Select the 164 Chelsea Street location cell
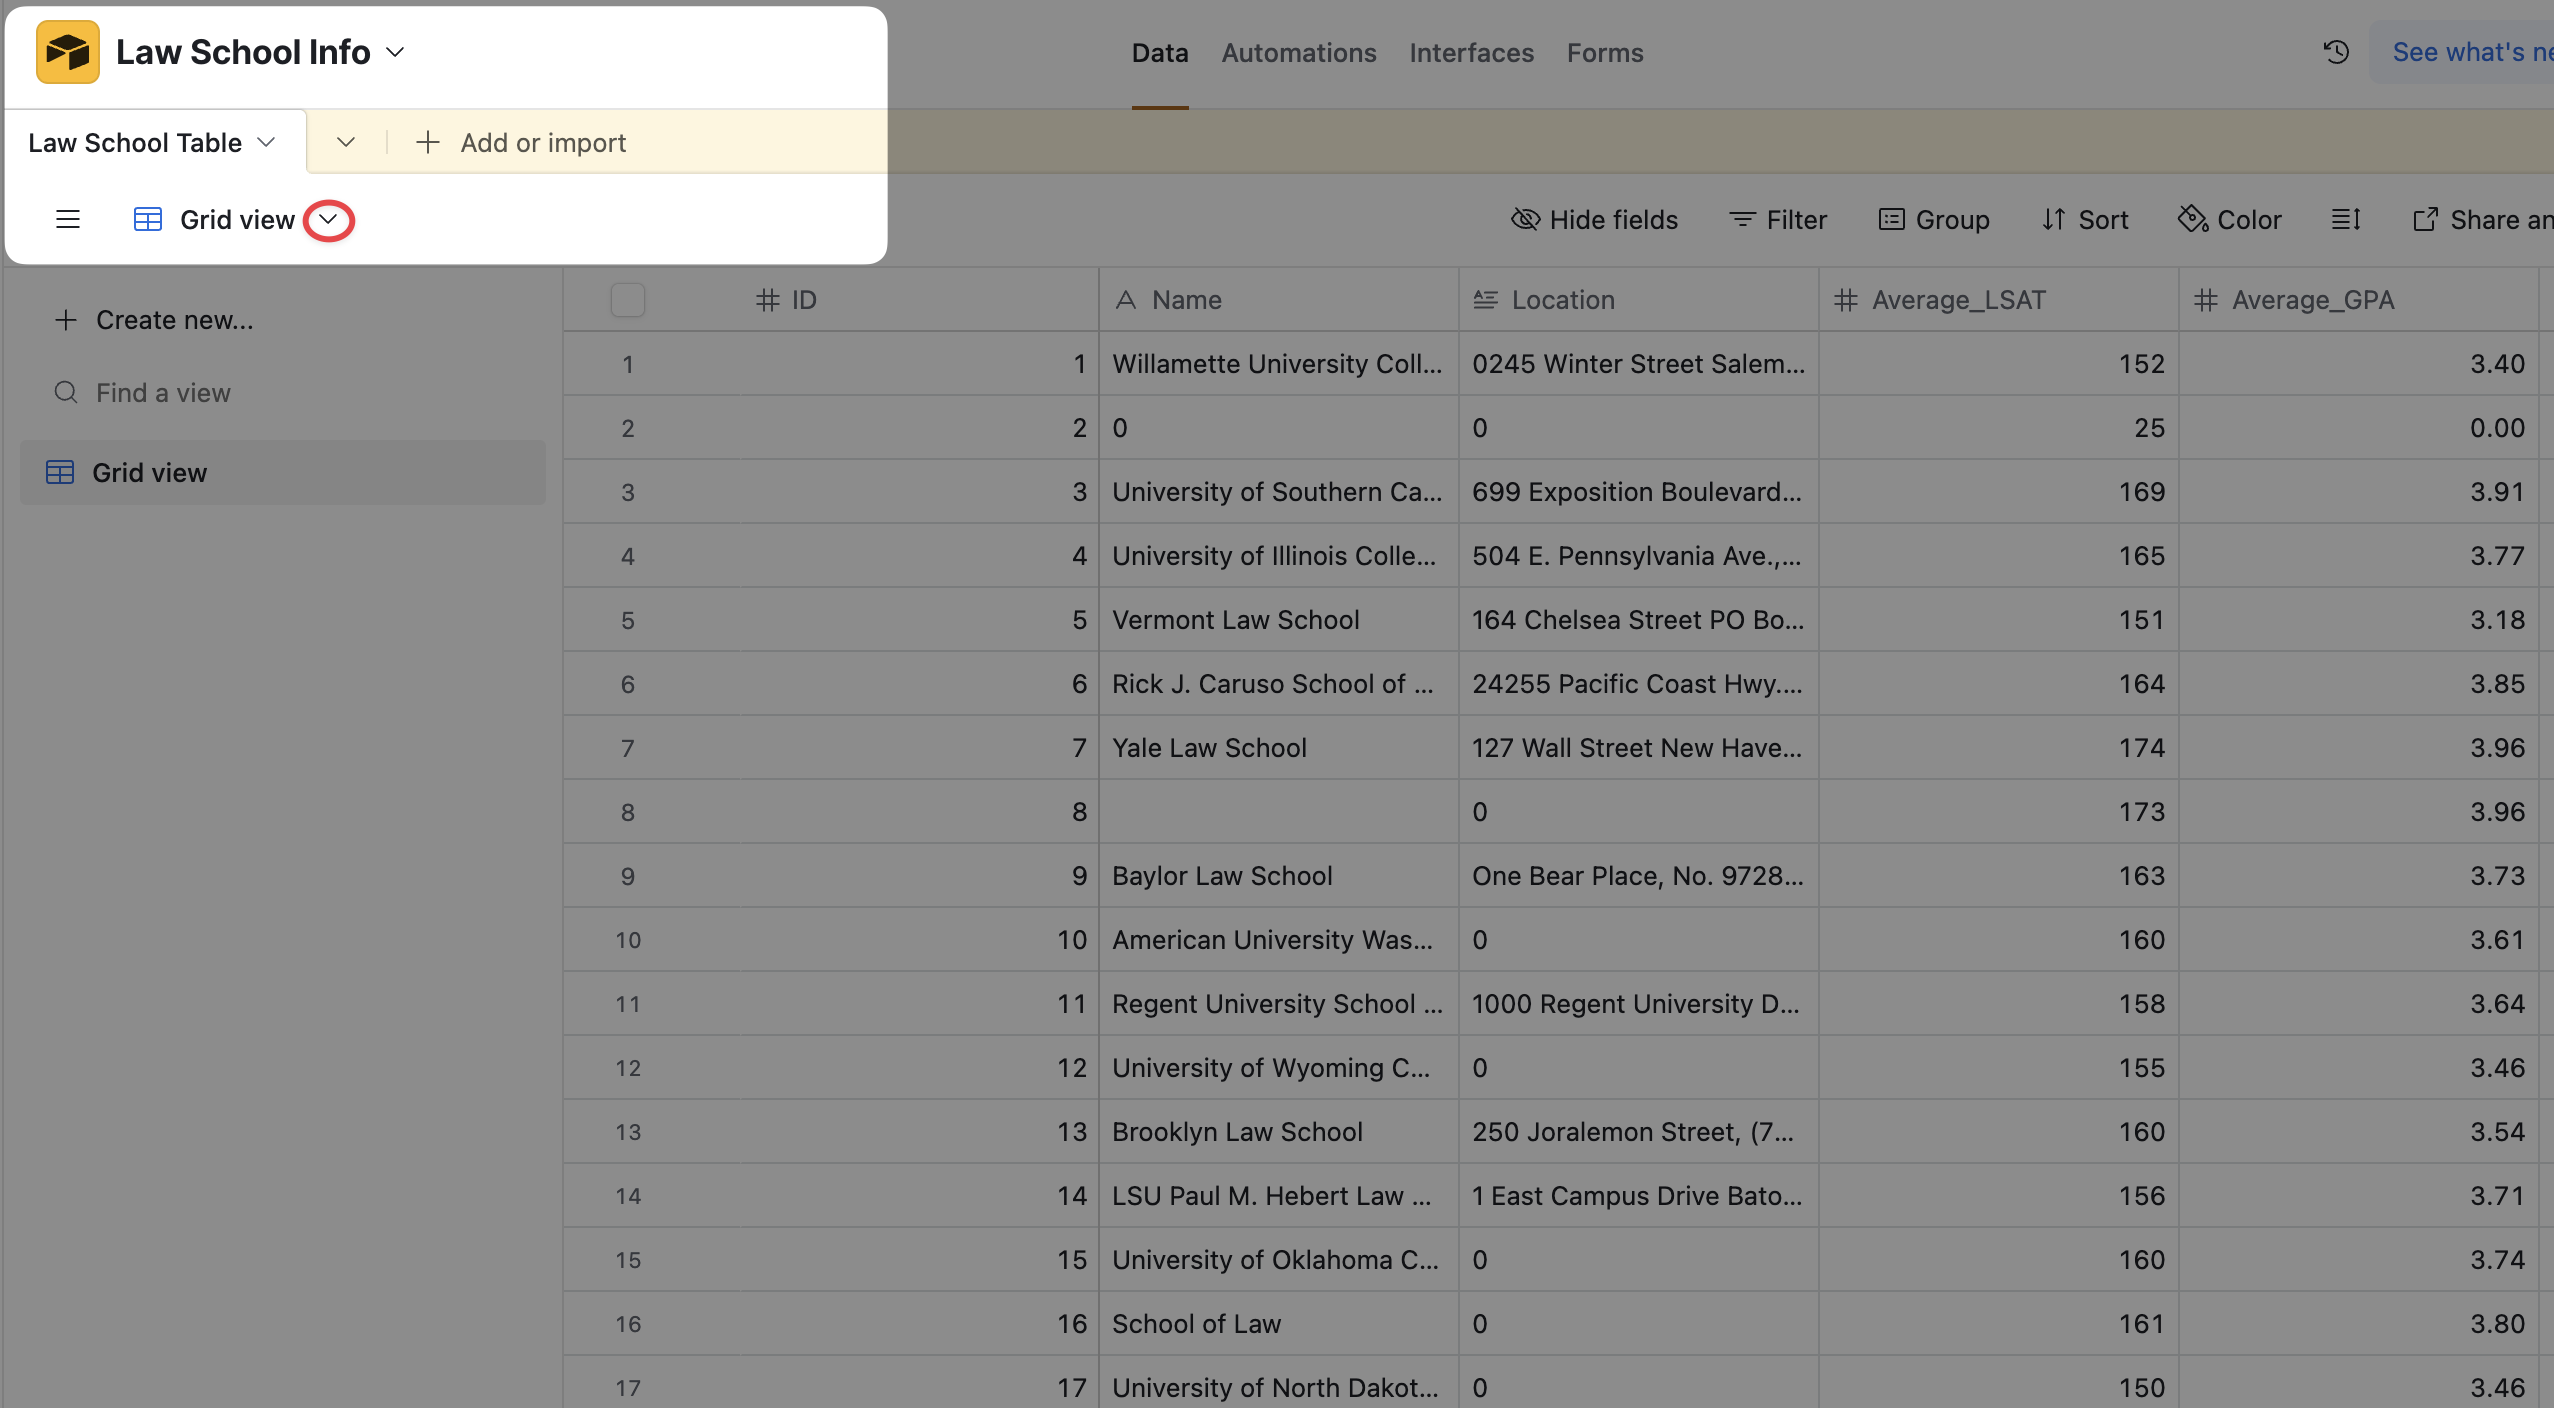Viewport: 2554px width, 1408px height. (1639, 619)
